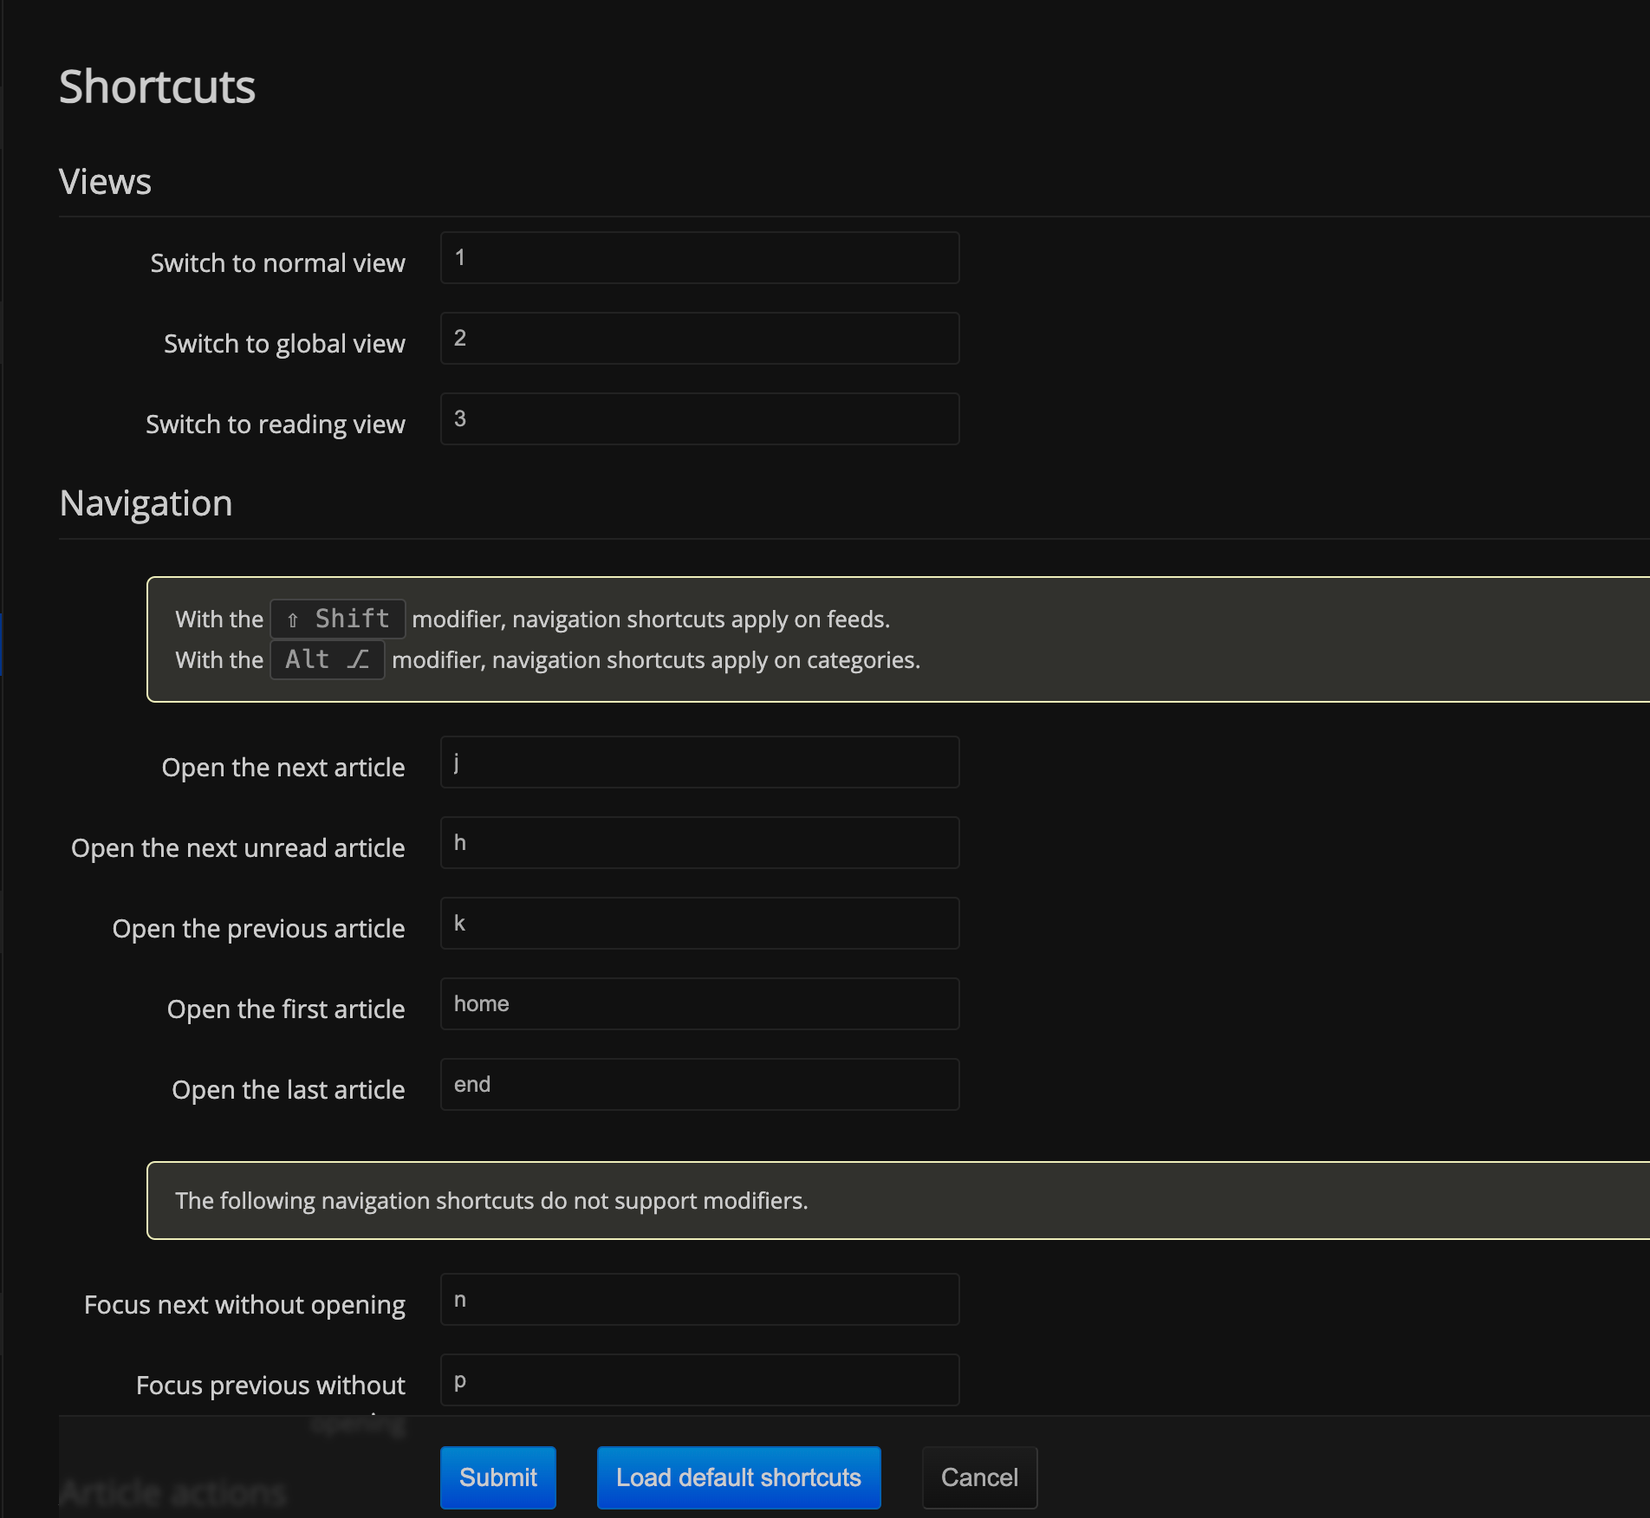1650x1518 pixels.
Task: Focus the Open the next article field
Action: pos(700,762)
